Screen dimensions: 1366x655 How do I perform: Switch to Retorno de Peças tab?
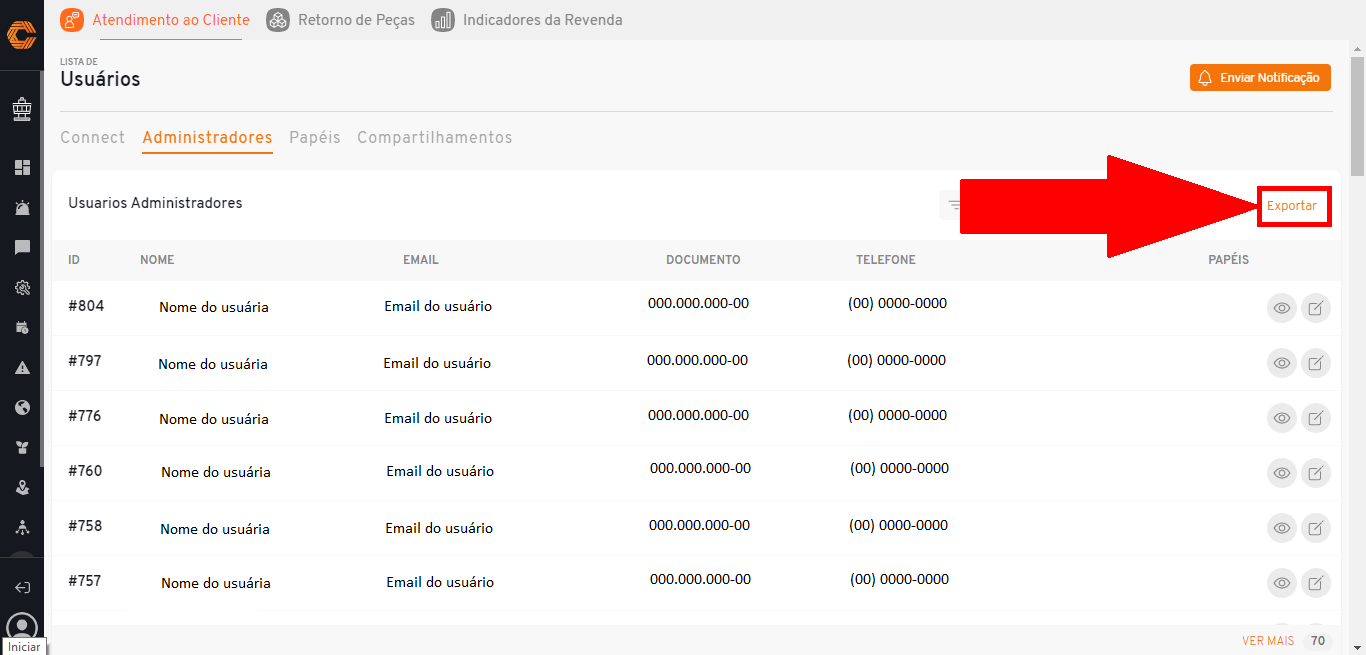coord(341,20)
